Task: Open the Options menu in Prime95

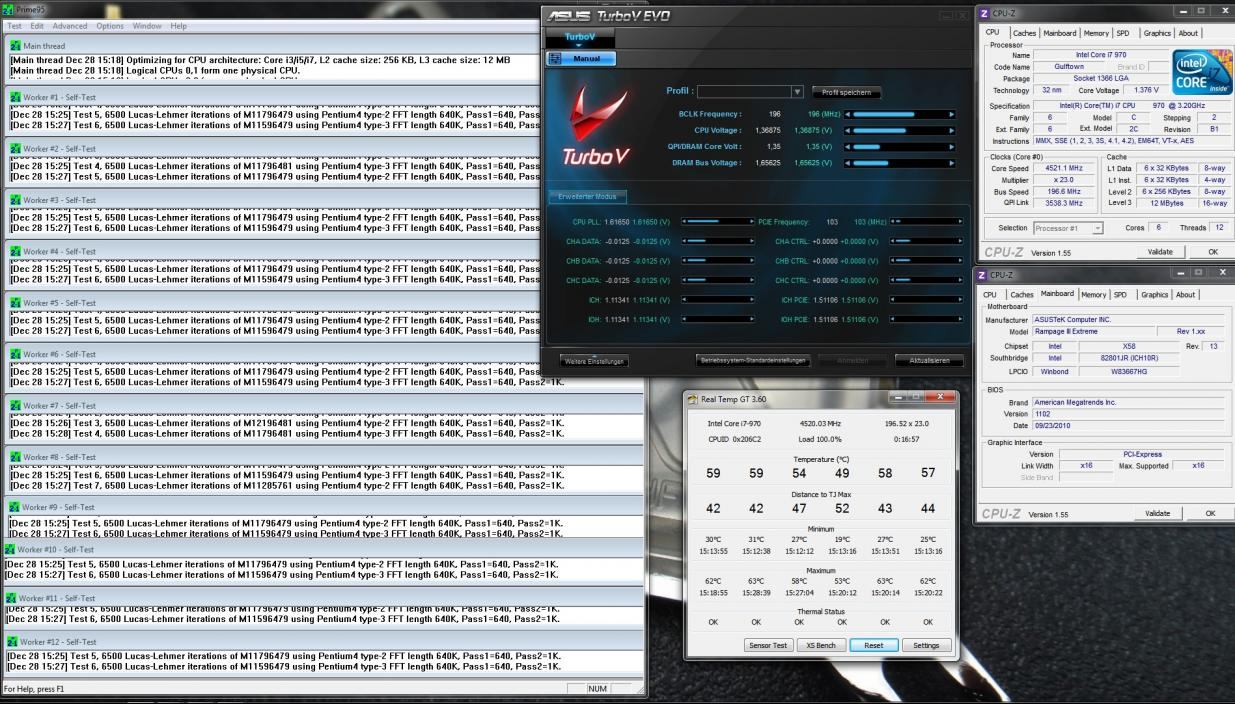Action: [110, 26]
